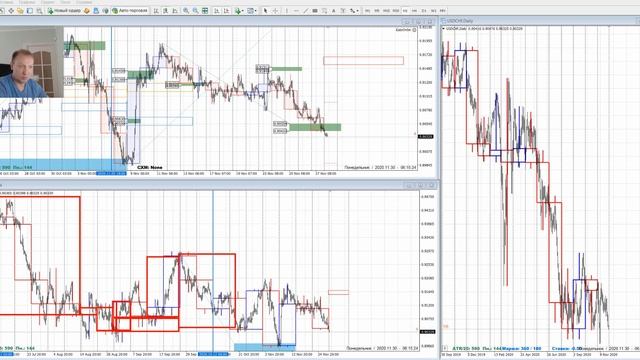Select the text A tool
The width and height of the screenshot is (640, 360).
pyautogui.click(x=333, y=11)
